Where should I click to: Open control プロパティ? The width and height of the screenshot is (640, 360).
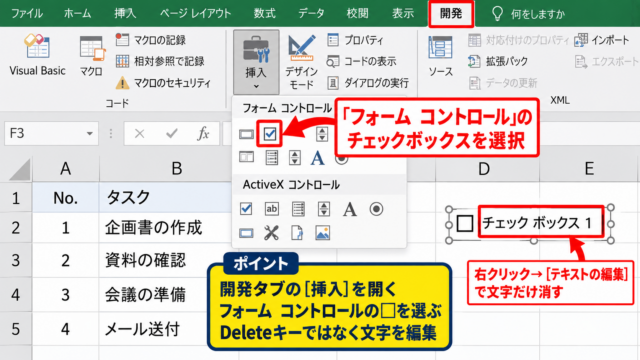[355, 40]
